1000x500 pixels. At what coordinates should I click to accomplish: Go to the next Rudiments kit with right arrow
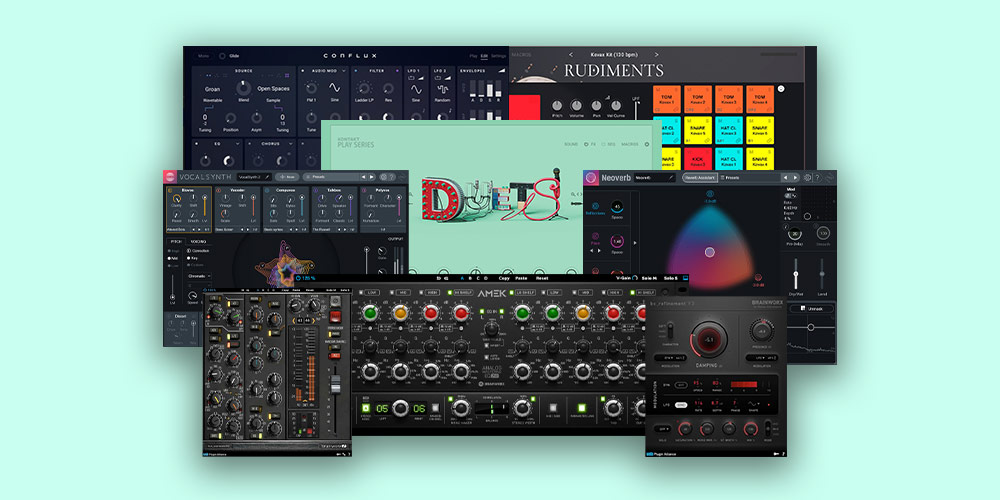656,55
